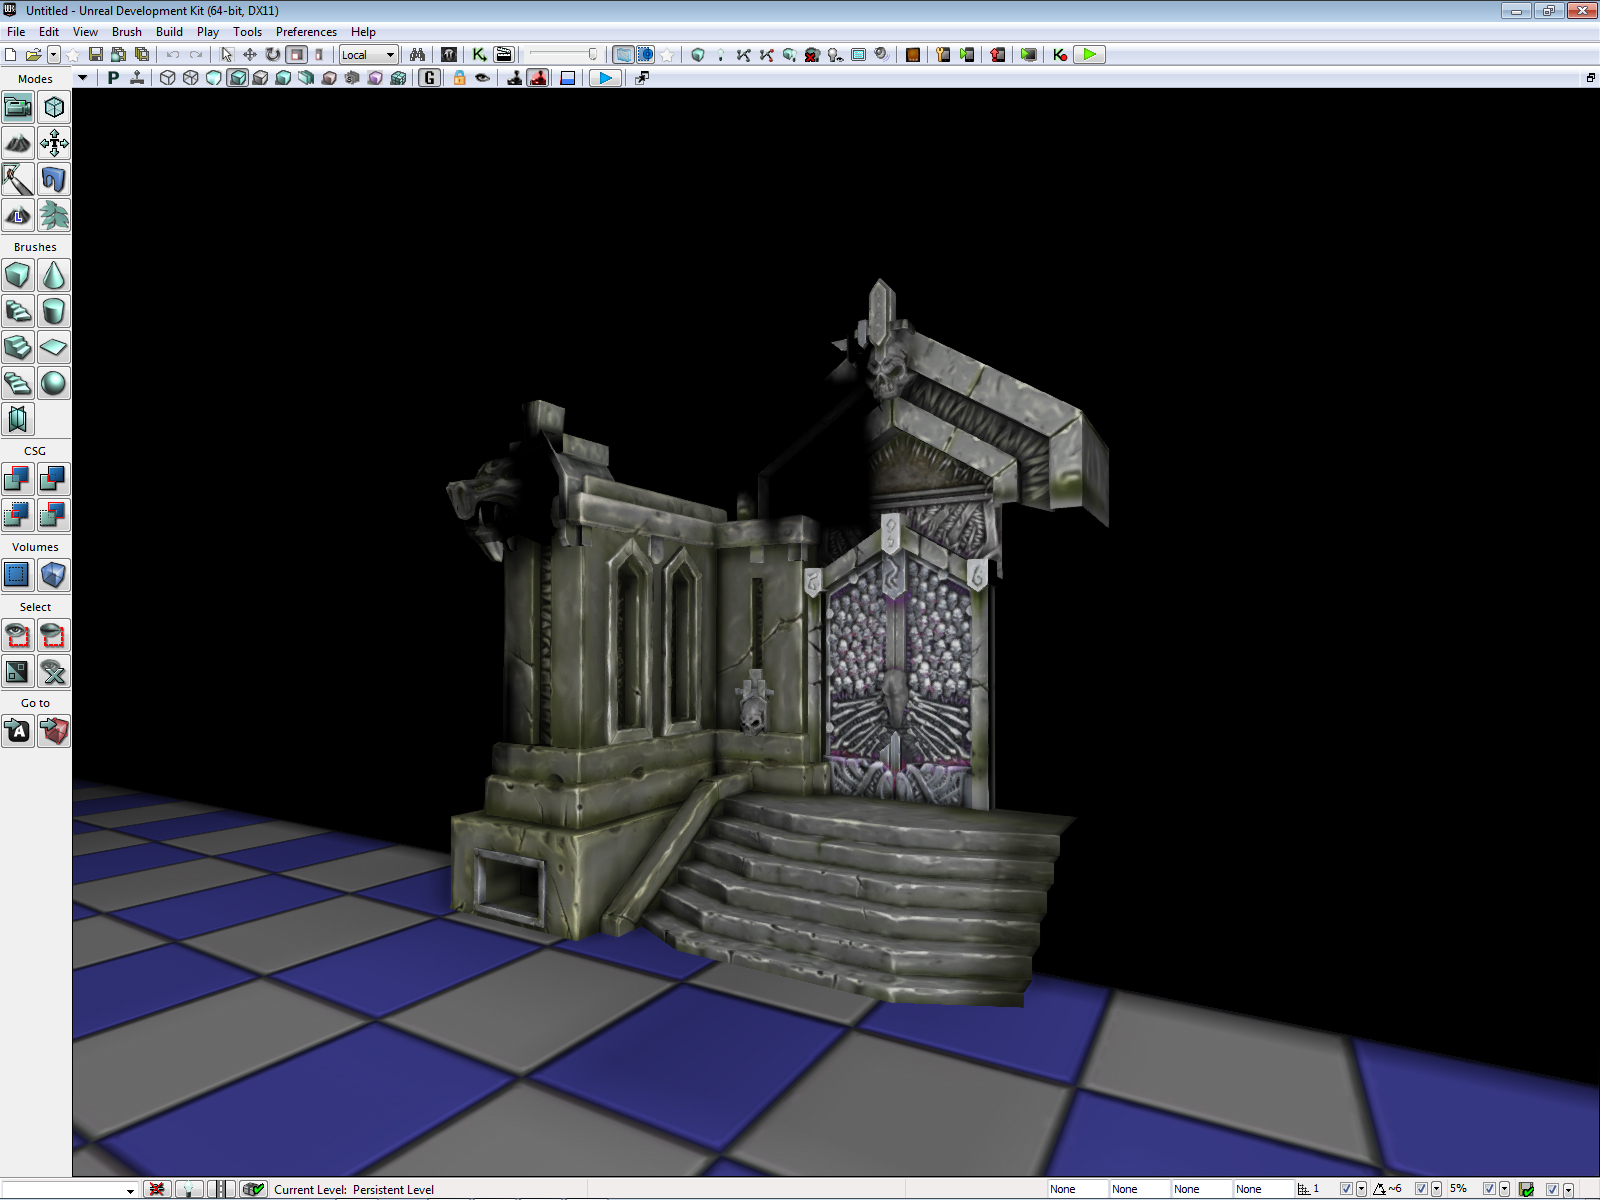Open the Tools menu
Screen dimensions: 1600x1200
[248, 32]
